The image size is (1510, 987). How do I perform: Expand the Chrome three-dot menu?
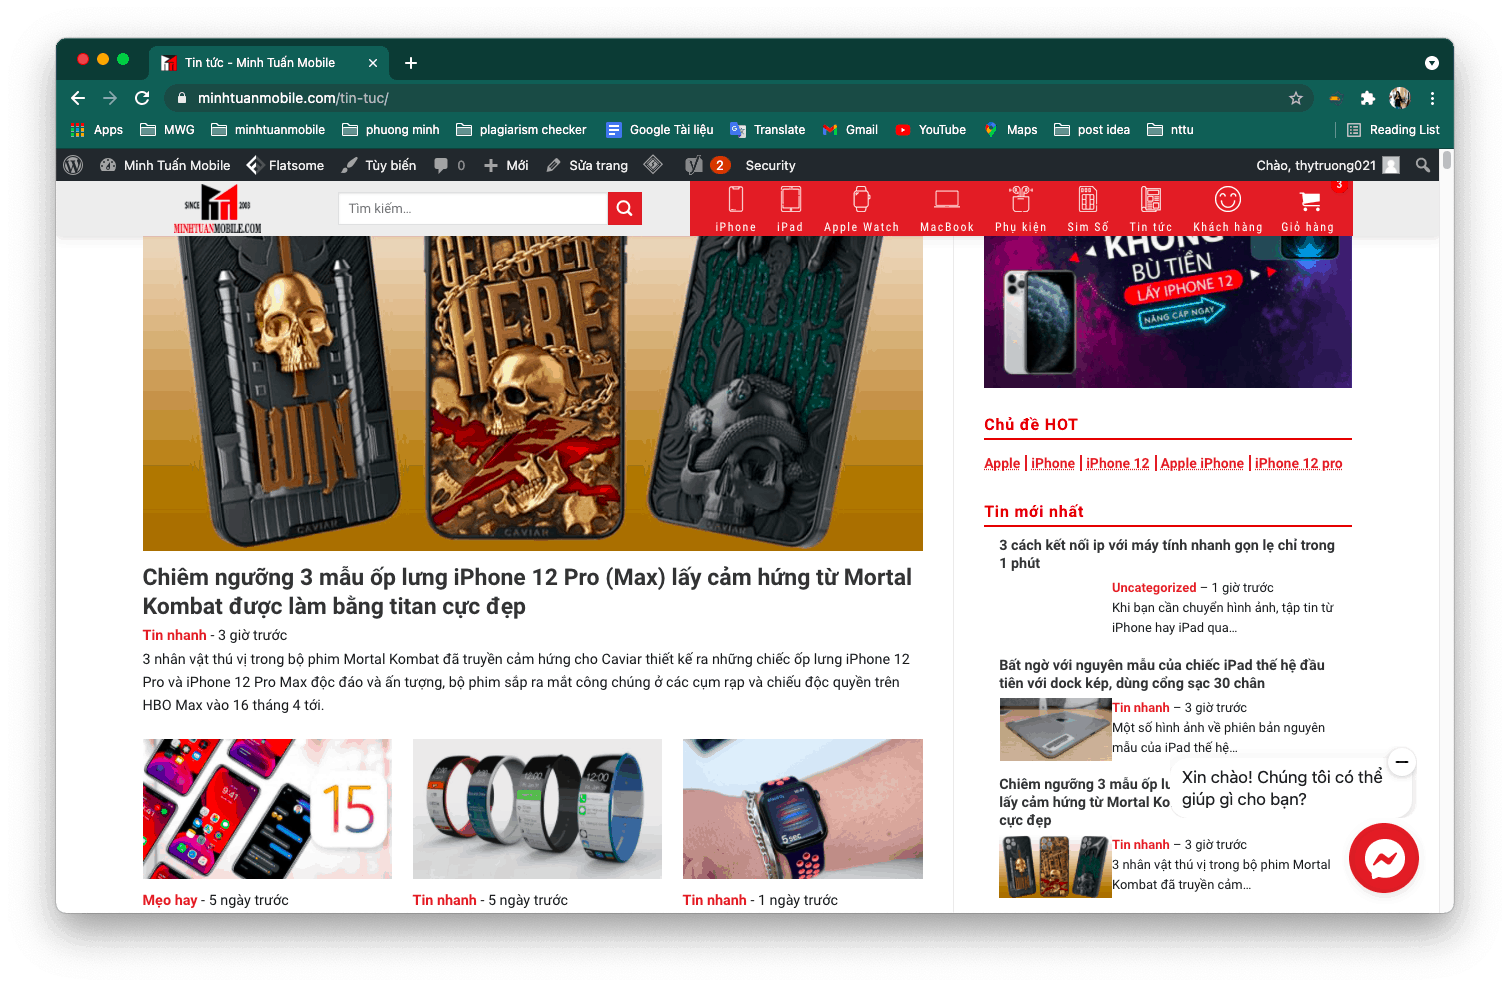pos(1432,98)
